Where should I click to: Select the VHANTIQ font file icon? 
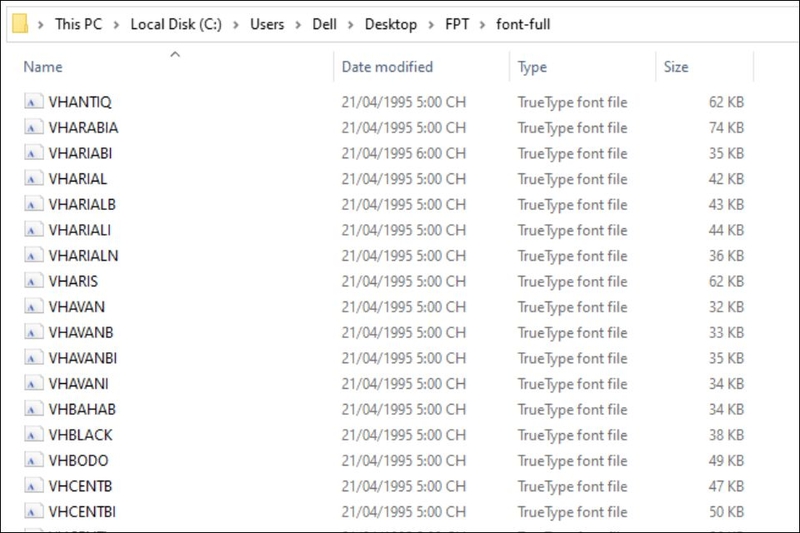click(33, 101)
